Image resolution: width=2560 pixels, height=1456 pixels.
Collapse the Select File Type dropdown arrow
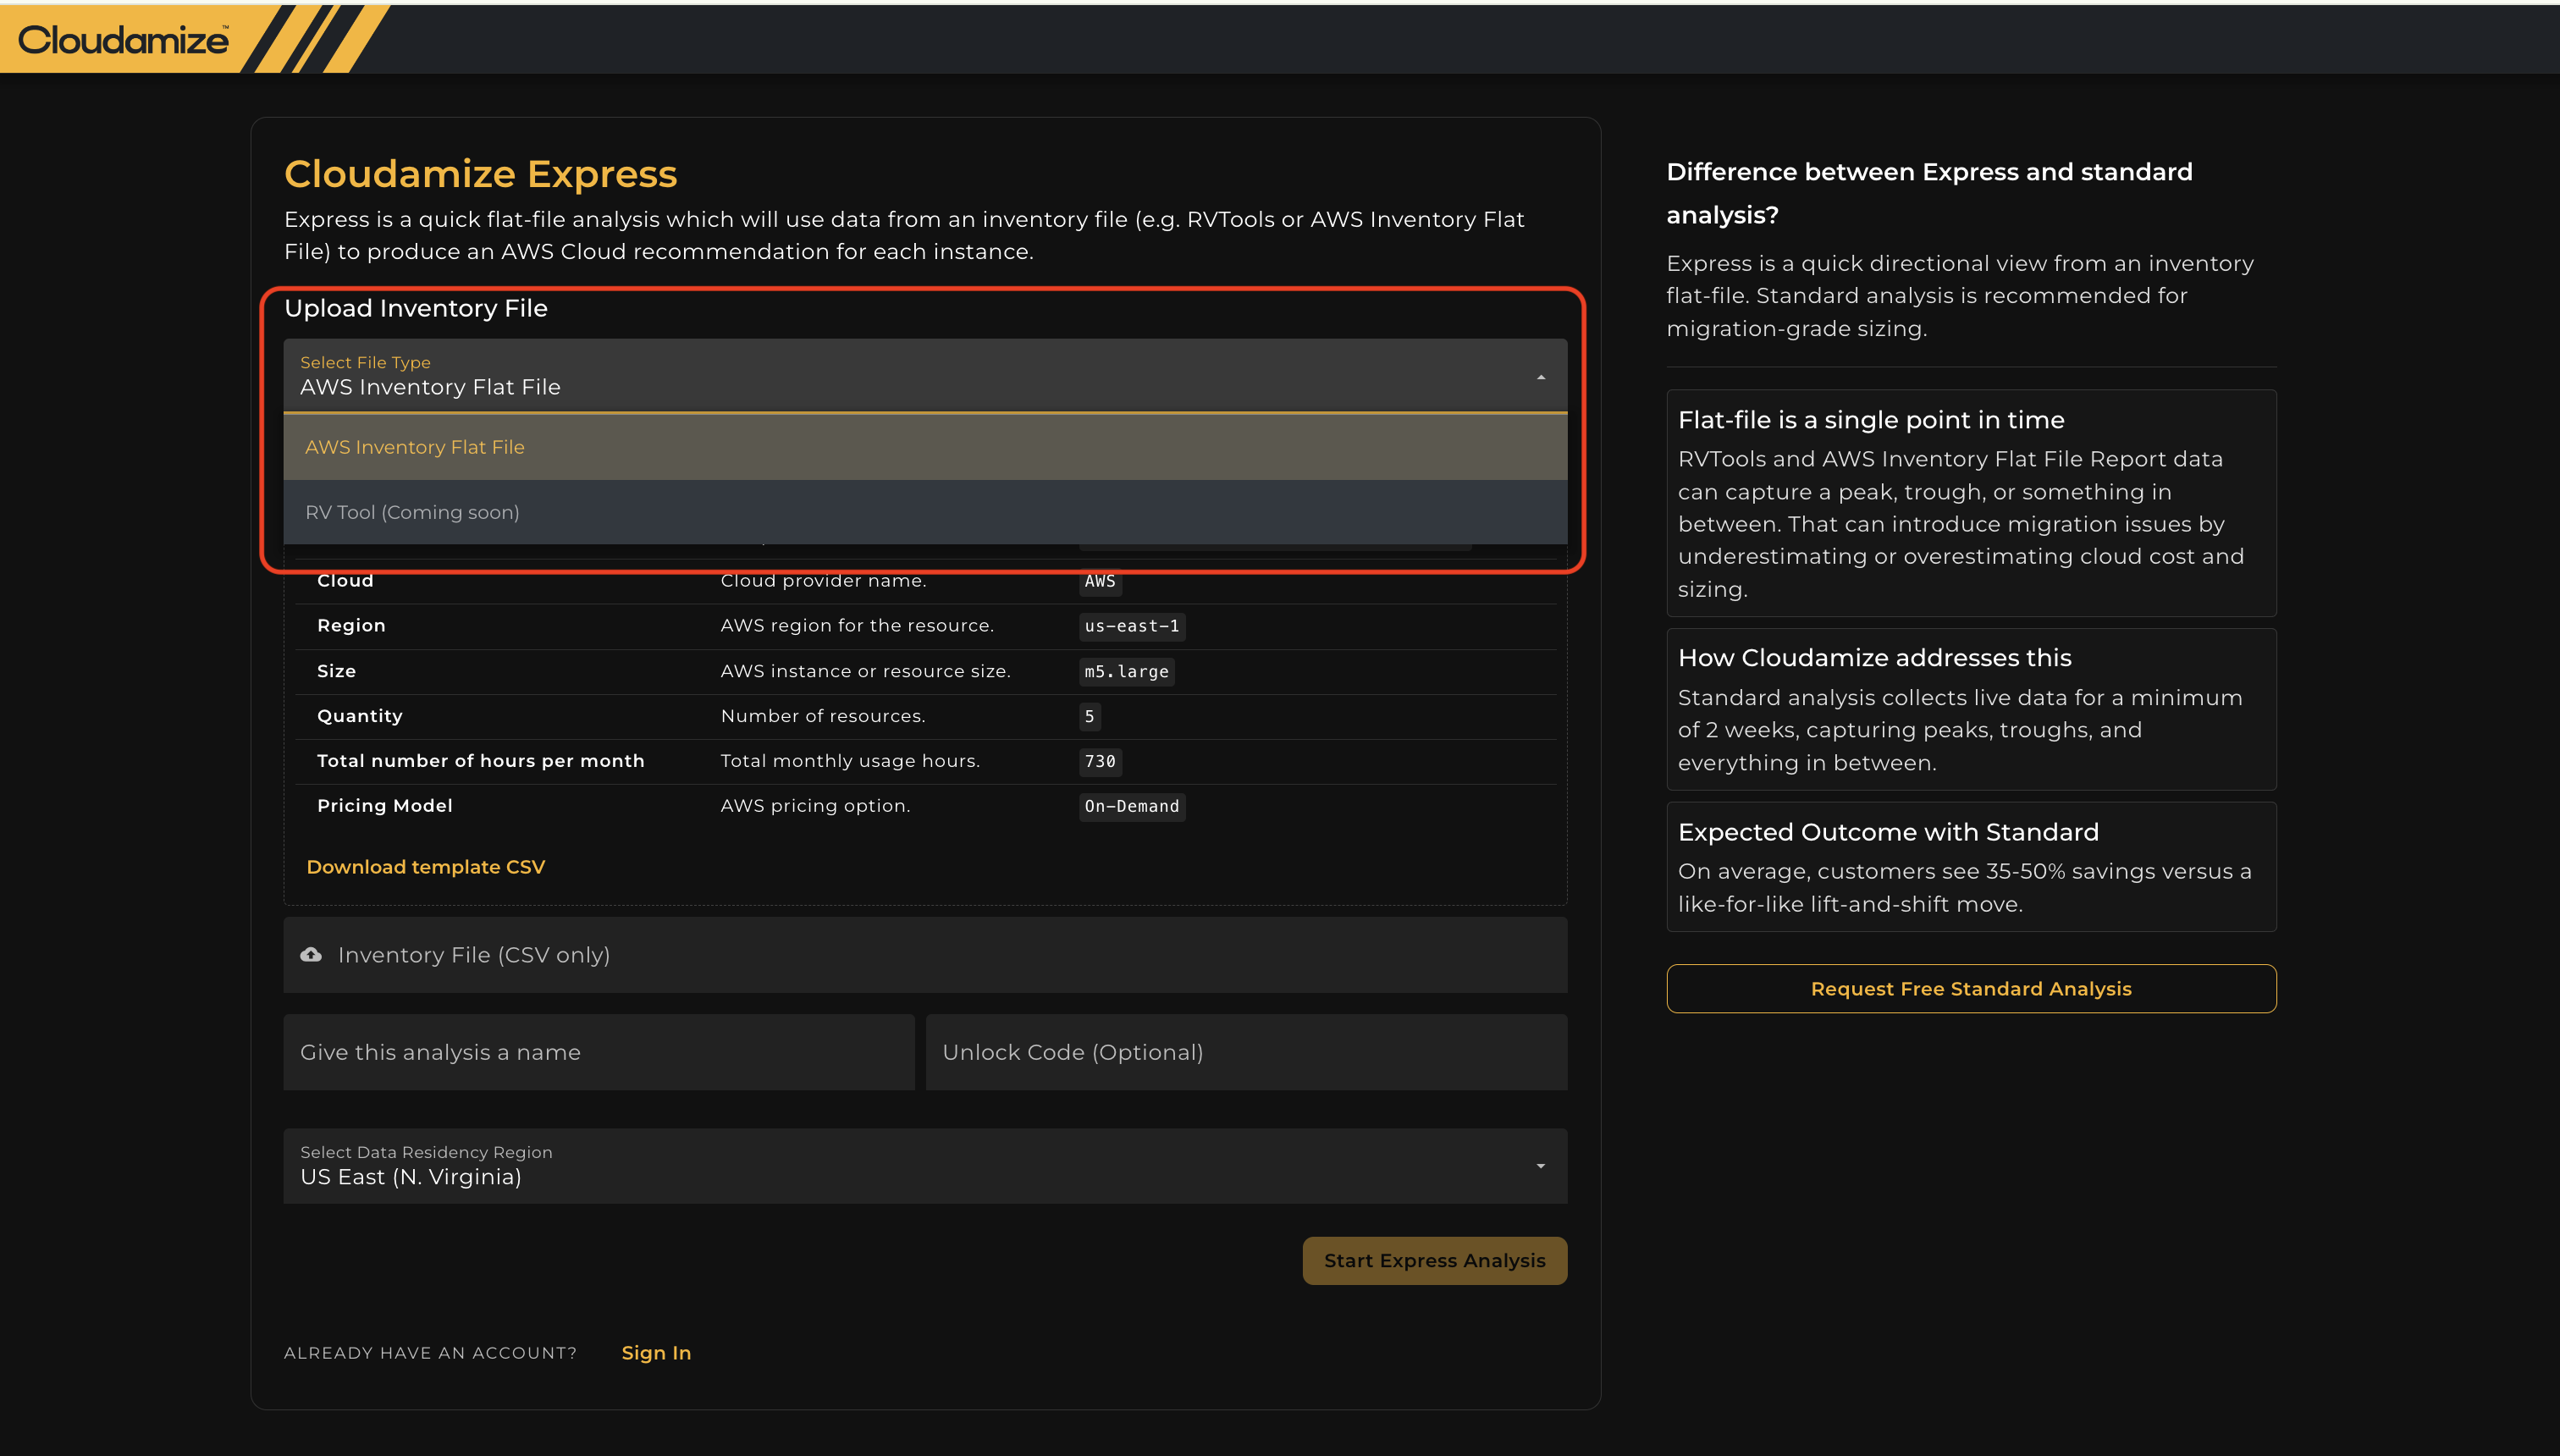click(1540, 377)
